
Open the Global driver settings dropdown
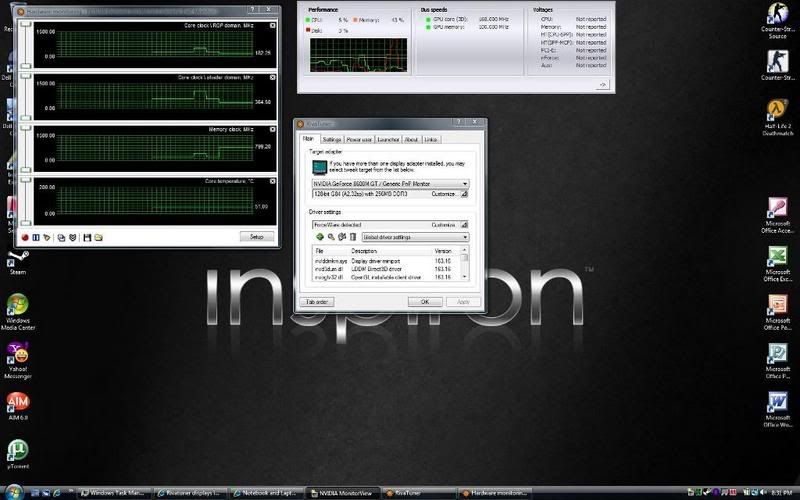tap(415, 237)
